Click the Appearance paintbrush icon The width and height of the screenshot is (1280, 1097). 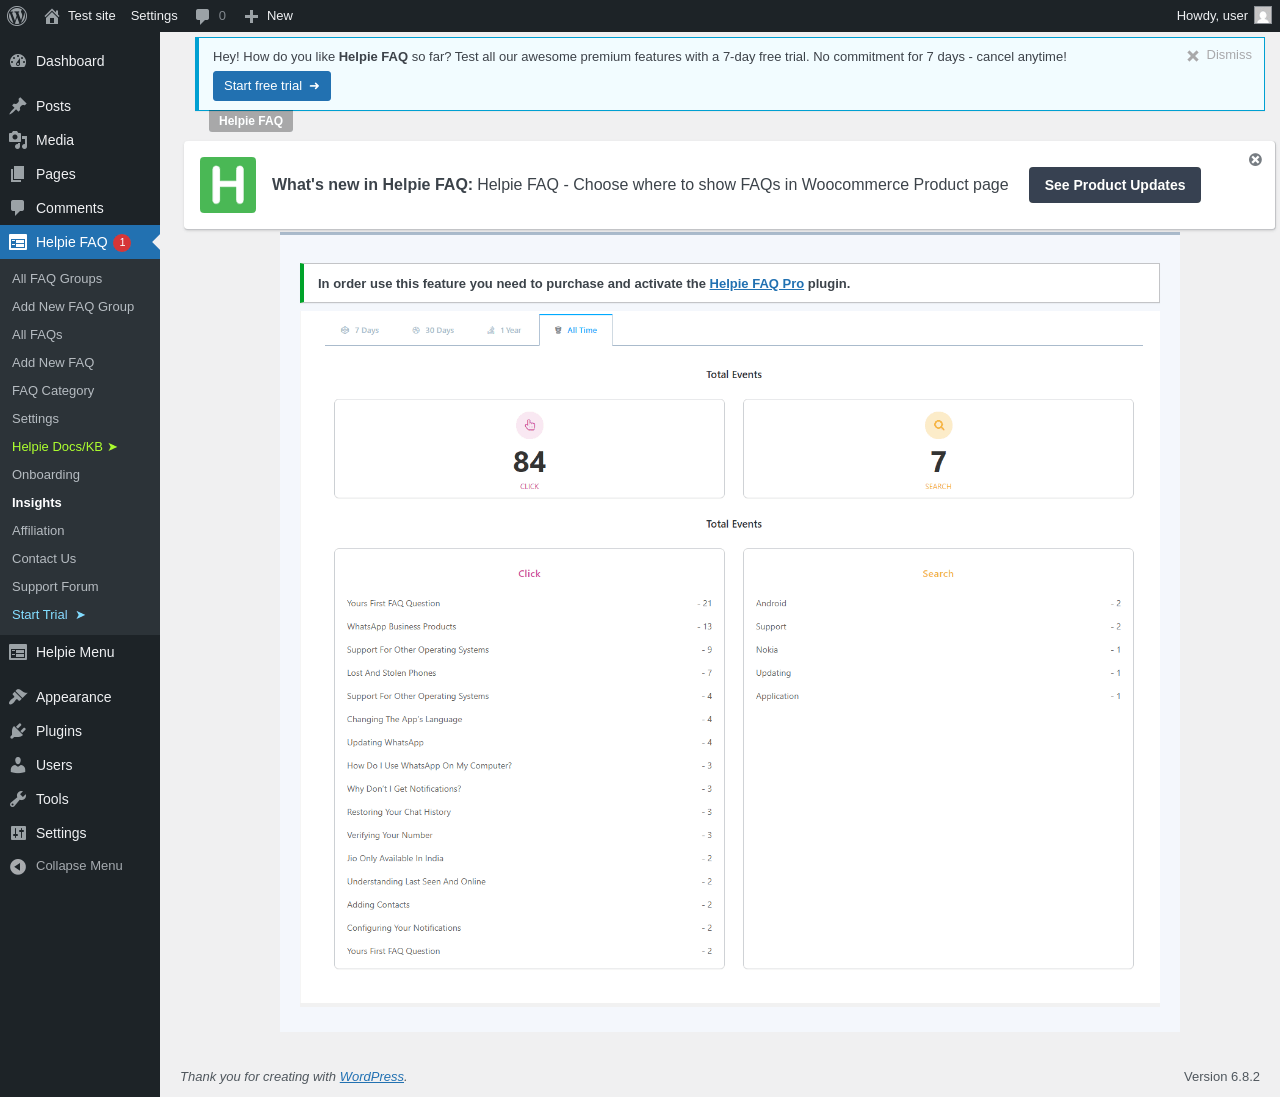(x=18, y=697)
